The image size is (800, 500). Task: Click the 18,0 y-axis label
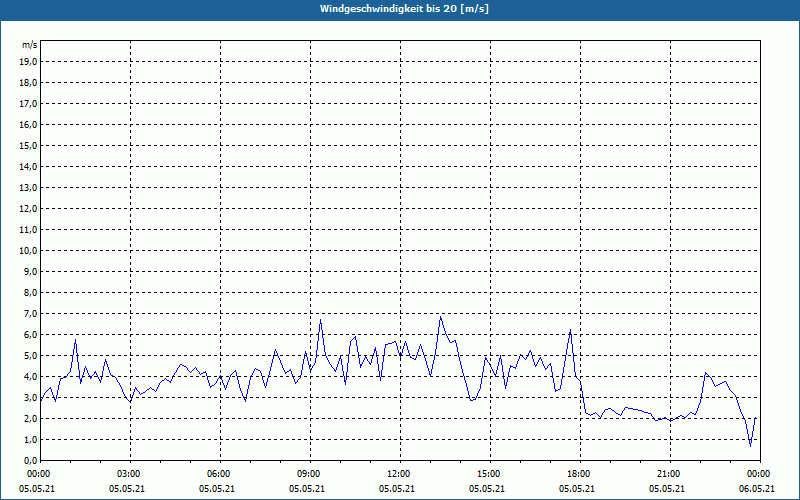28,83
